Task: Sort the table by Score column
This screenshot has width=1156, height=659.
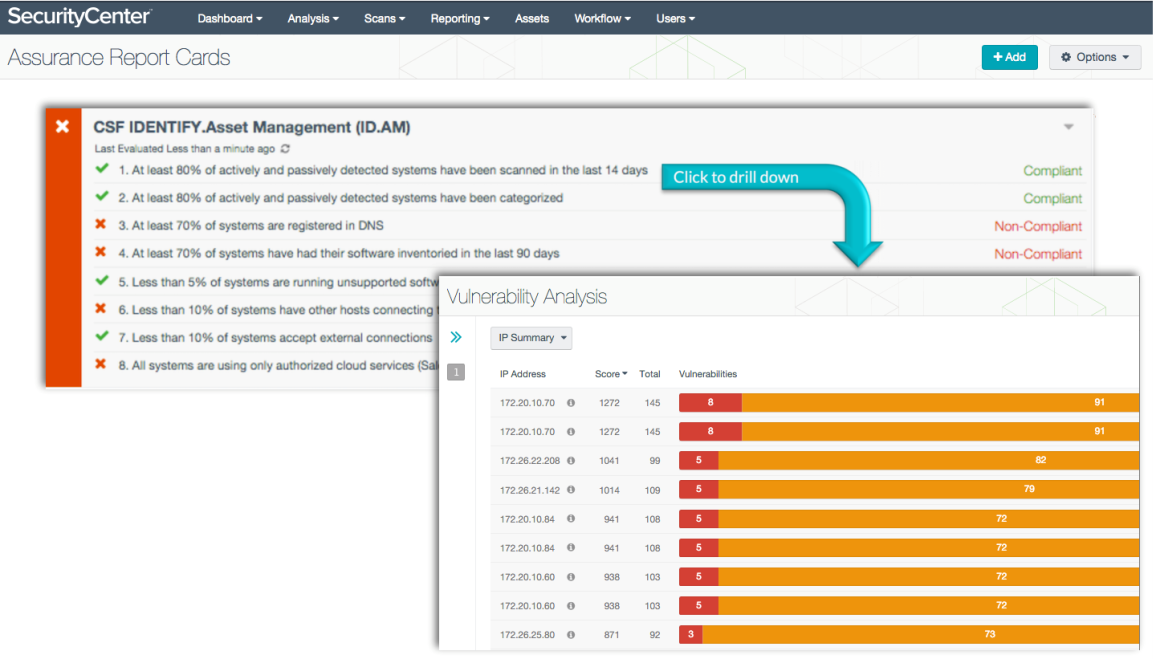Action: click(611, 374)
